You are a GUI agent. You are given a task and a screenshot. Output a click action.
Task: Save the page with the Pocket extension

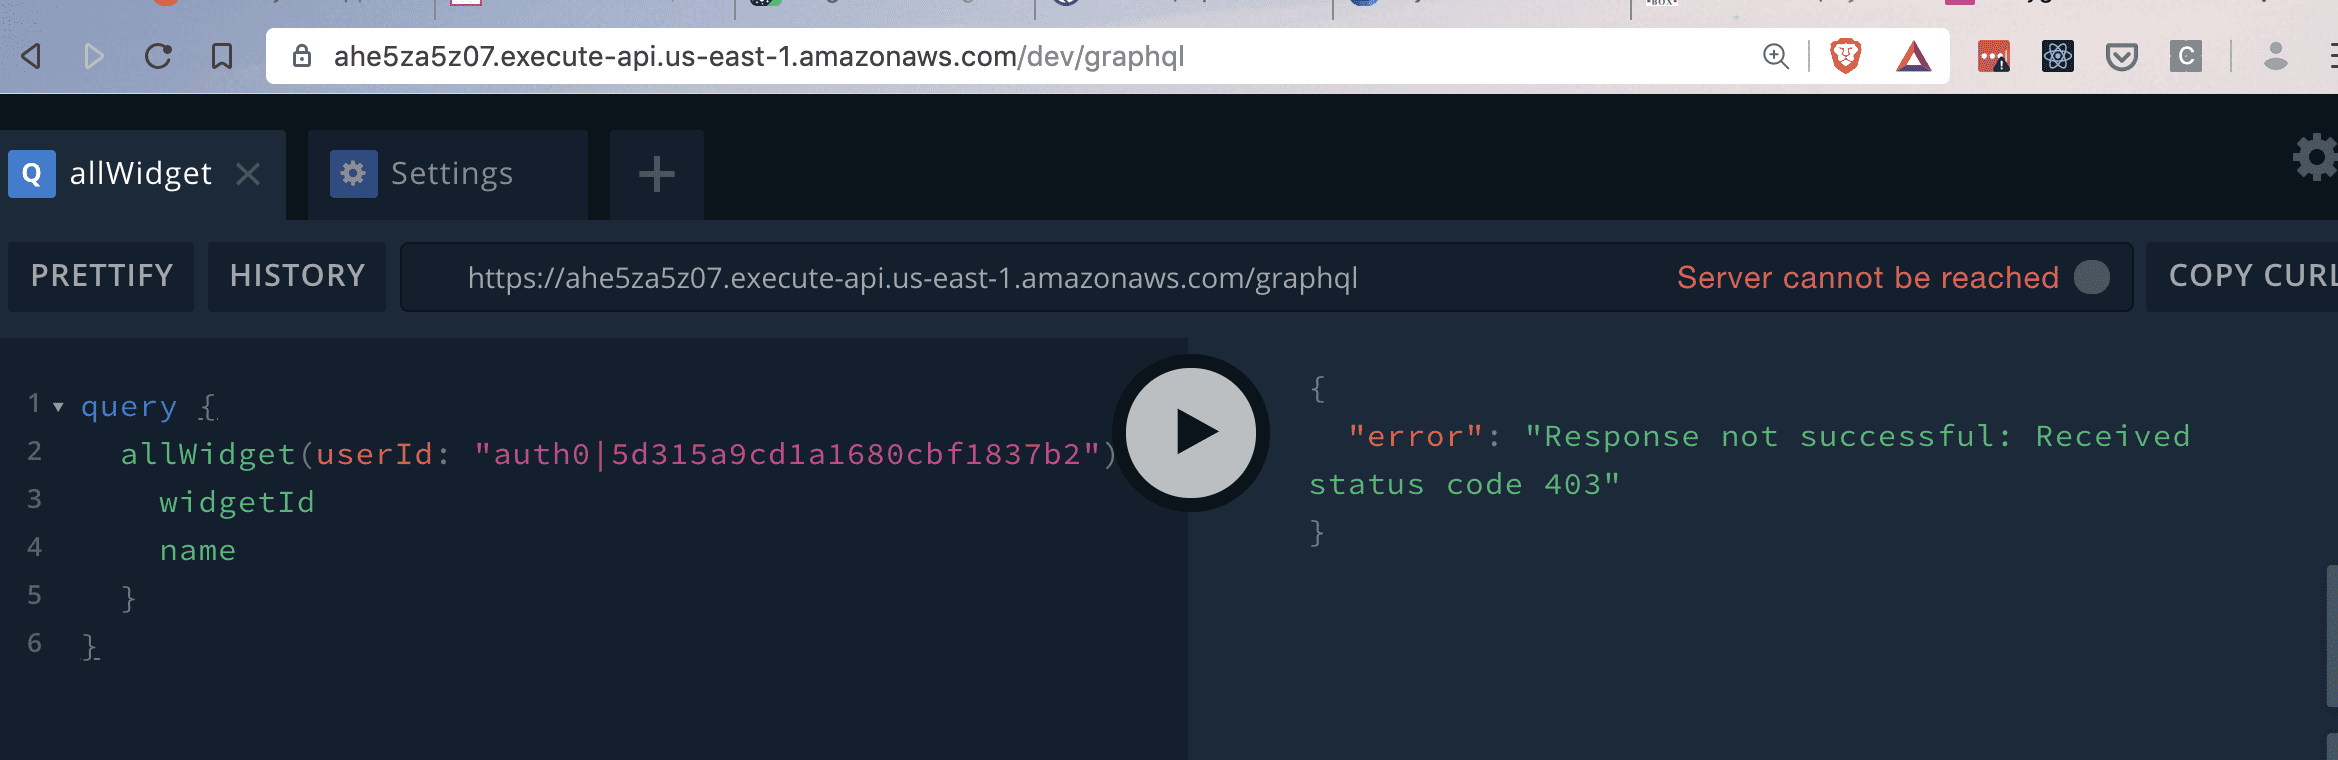(2121, 56)
